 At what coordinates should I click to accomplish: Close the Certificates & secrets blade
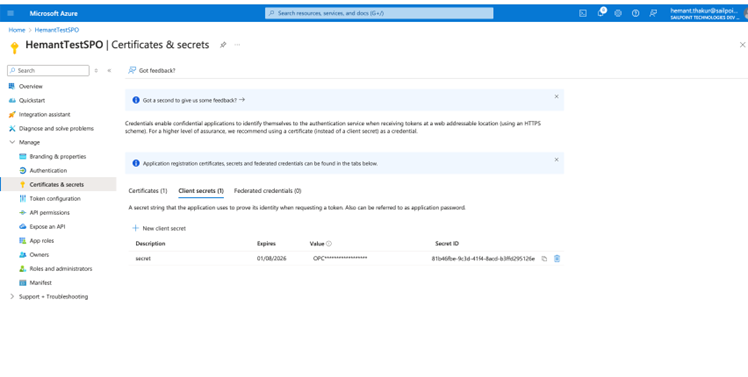point(742,45)
